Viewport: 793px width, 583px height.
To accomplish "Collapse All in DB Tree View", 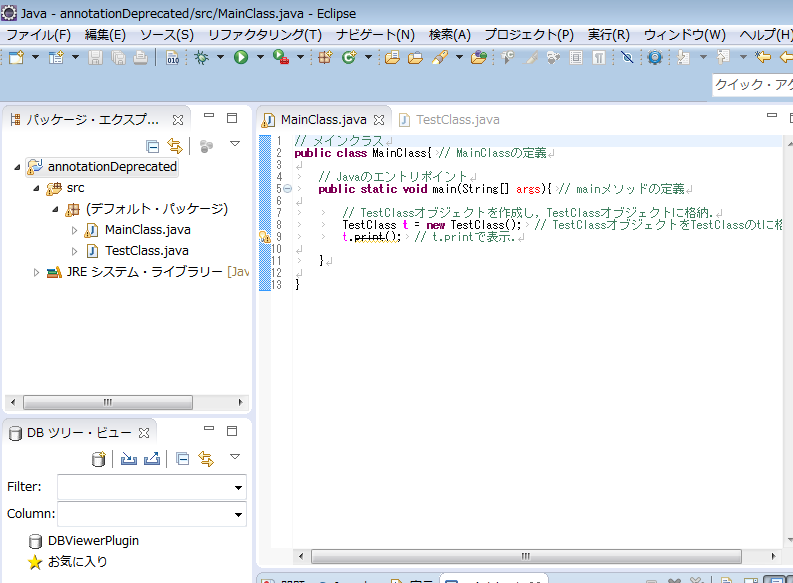I will pos(183,459).
